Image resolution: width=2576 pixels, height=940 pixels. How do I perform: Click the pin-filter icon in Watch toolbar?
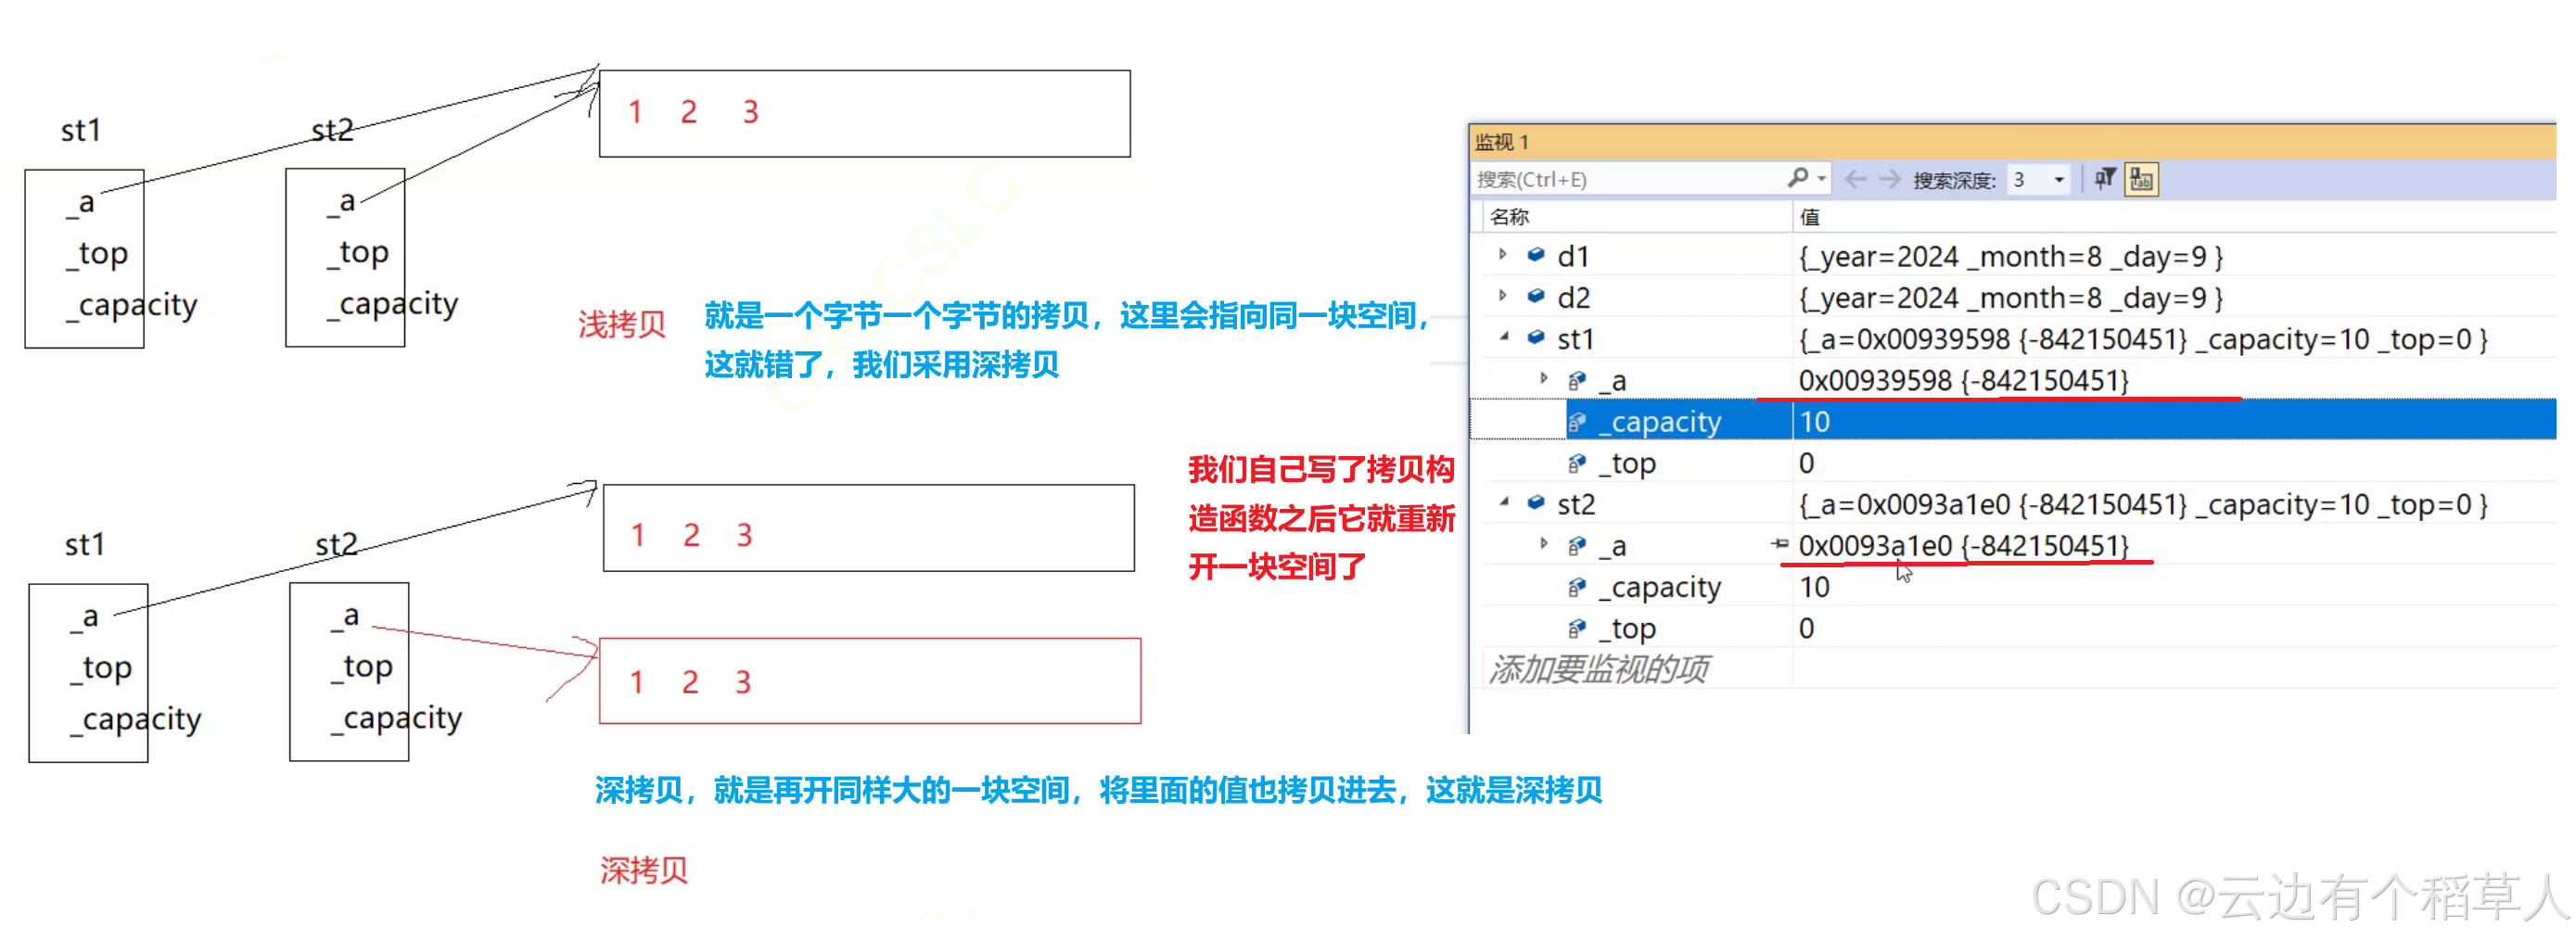(2104, 179)
